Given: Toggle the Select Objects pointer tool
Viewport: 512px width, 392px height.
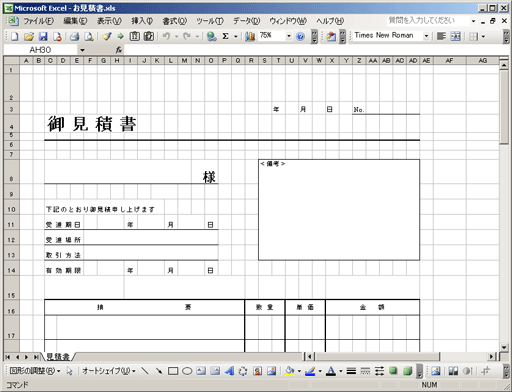Looking at the screenshot, I should click(69, 371).
